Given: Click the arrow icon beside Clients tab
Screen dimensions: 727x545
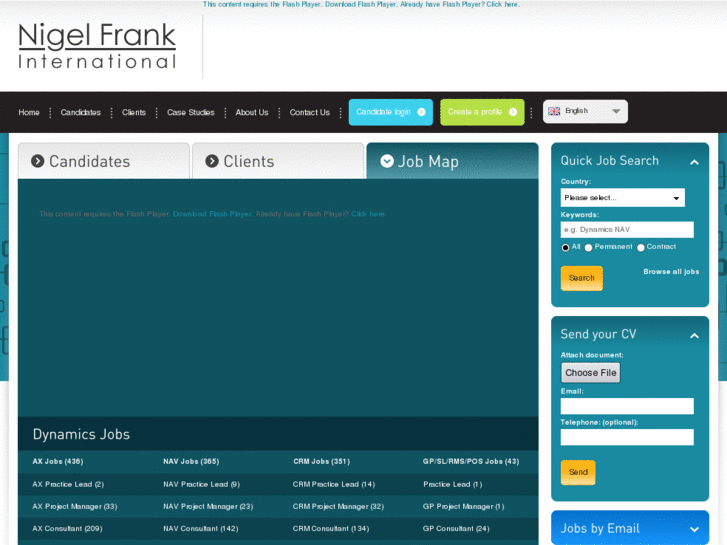Looking at the screenshot, I should click(x=212, y=161).
